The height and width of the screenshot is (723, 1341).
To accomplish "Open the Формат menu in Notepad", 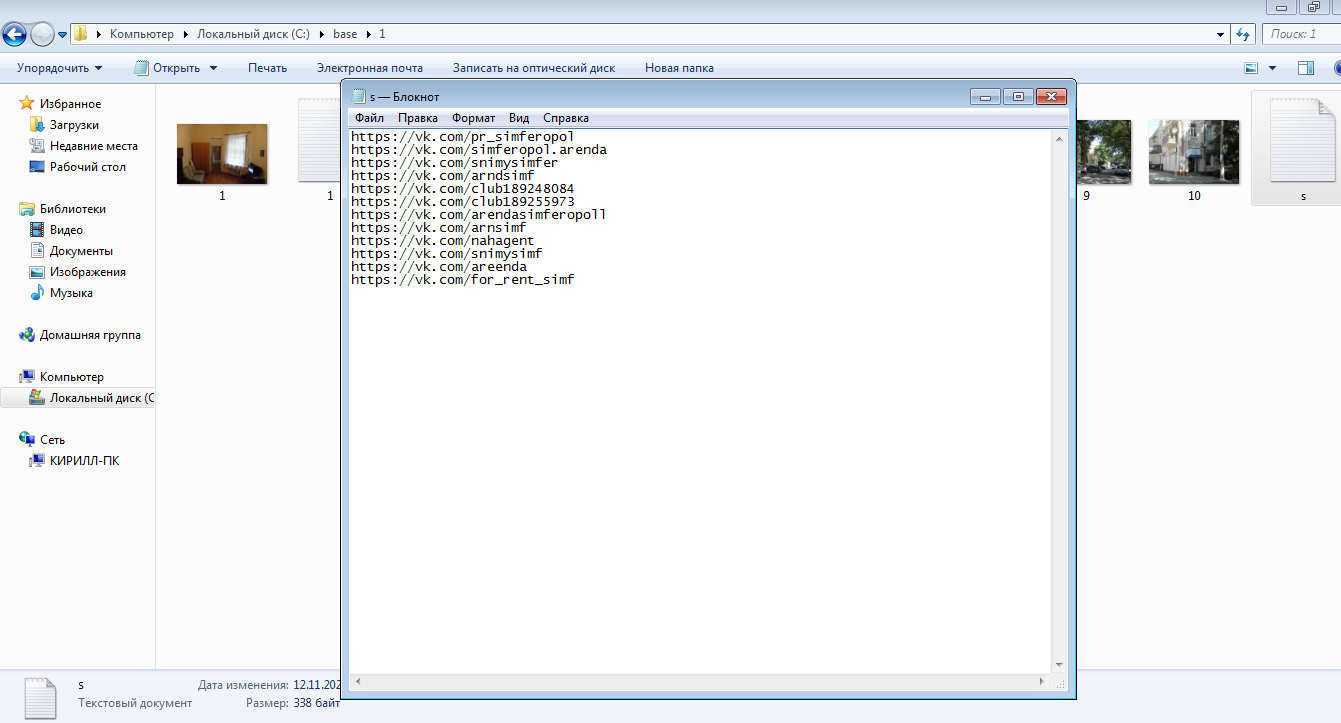I will (x=473, y=118).
